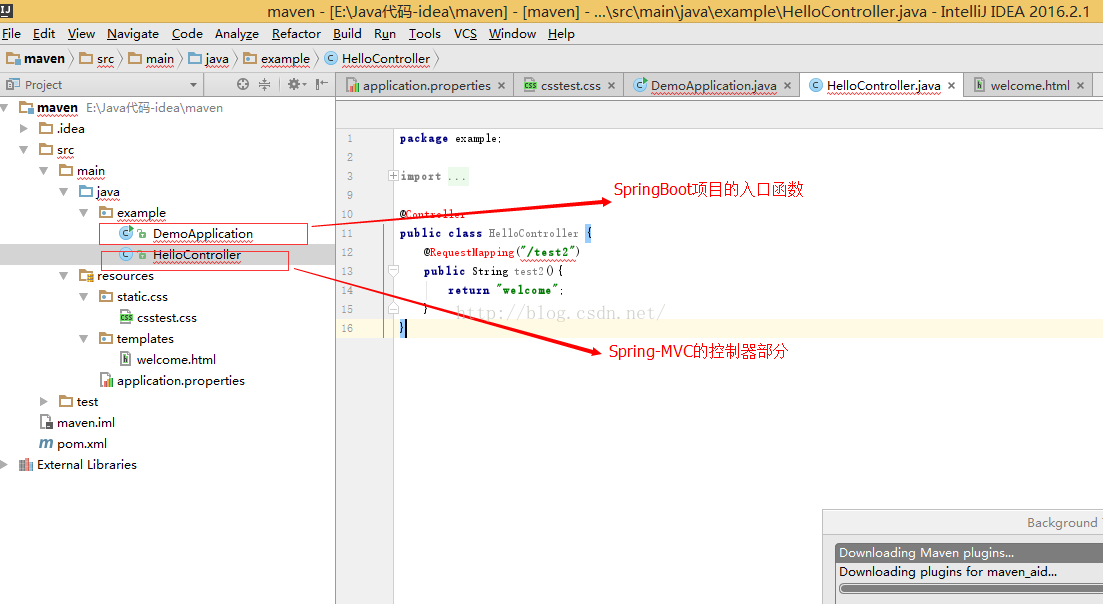
Task: Open the Navigate menu
Action: pos(133,34)
